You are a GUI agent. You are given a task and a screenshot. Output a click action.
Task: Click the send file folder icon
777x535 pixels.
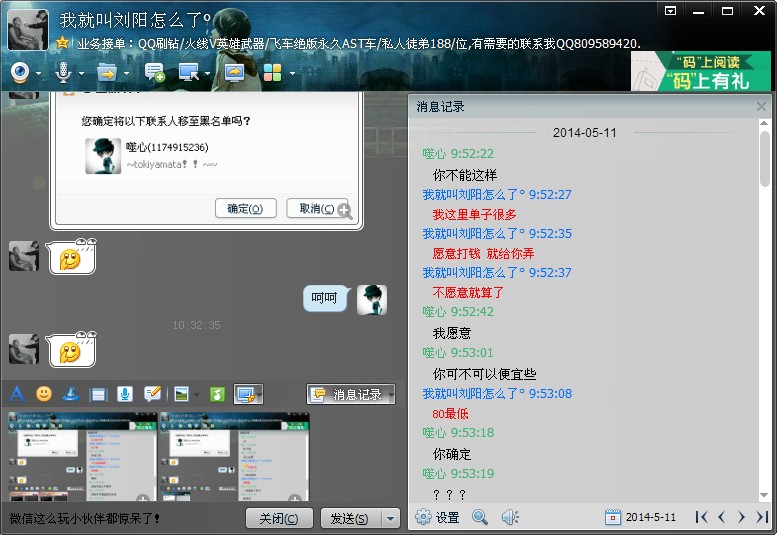[106, 73]
